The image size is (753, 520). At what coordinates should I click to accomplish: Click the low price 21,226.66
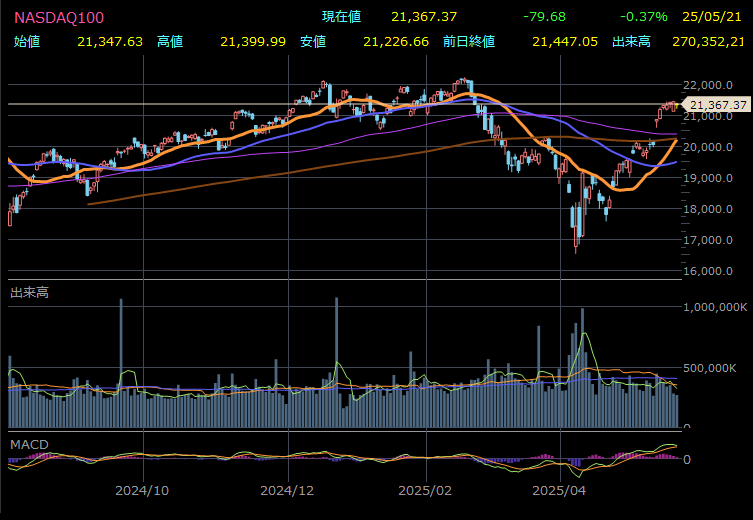click(x=396, y=42)
